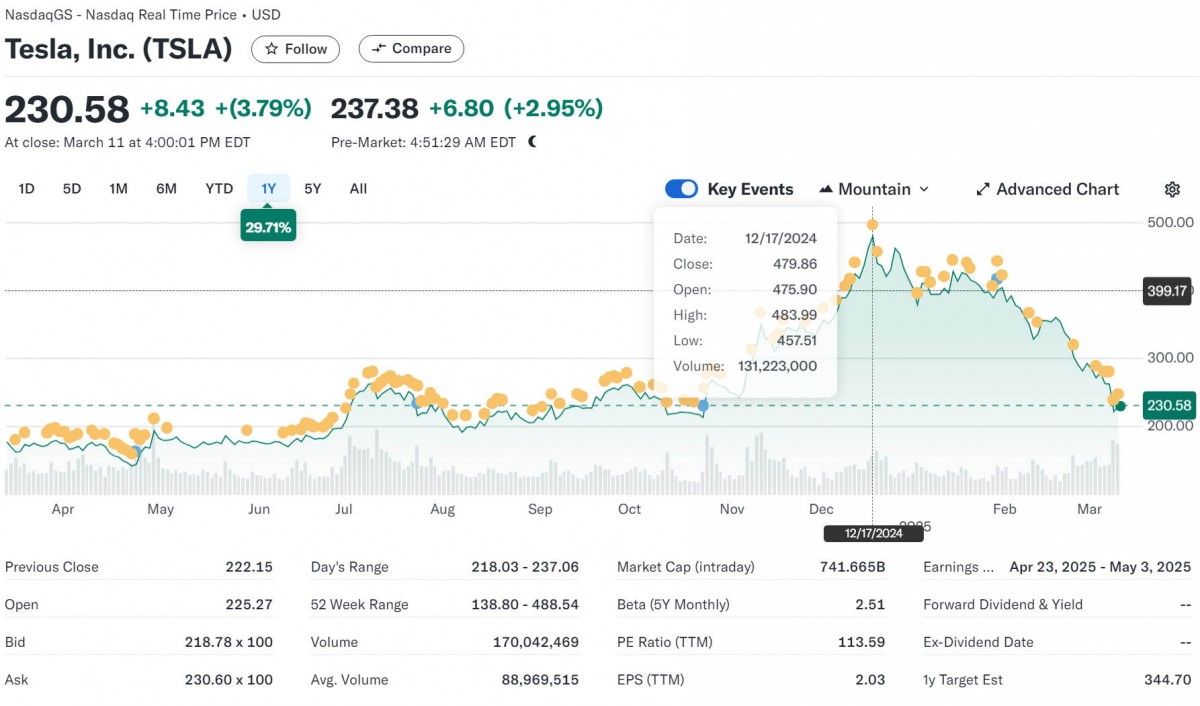Click the Day's Range value 218.03 - 237.06

525,567
